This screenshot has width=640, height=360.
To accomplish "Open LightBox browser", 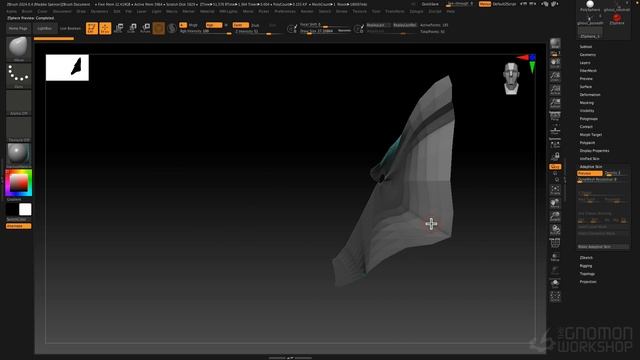I will pos(44,29).
